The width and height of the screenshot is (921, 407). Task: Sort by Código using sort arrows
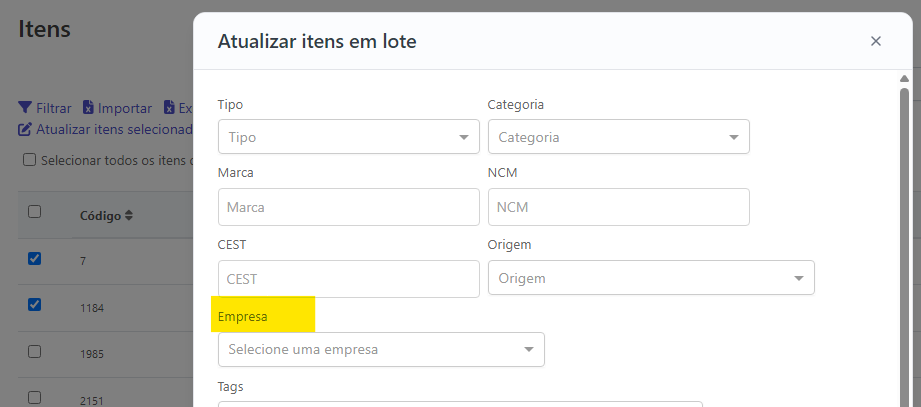(x=129, y=216)
